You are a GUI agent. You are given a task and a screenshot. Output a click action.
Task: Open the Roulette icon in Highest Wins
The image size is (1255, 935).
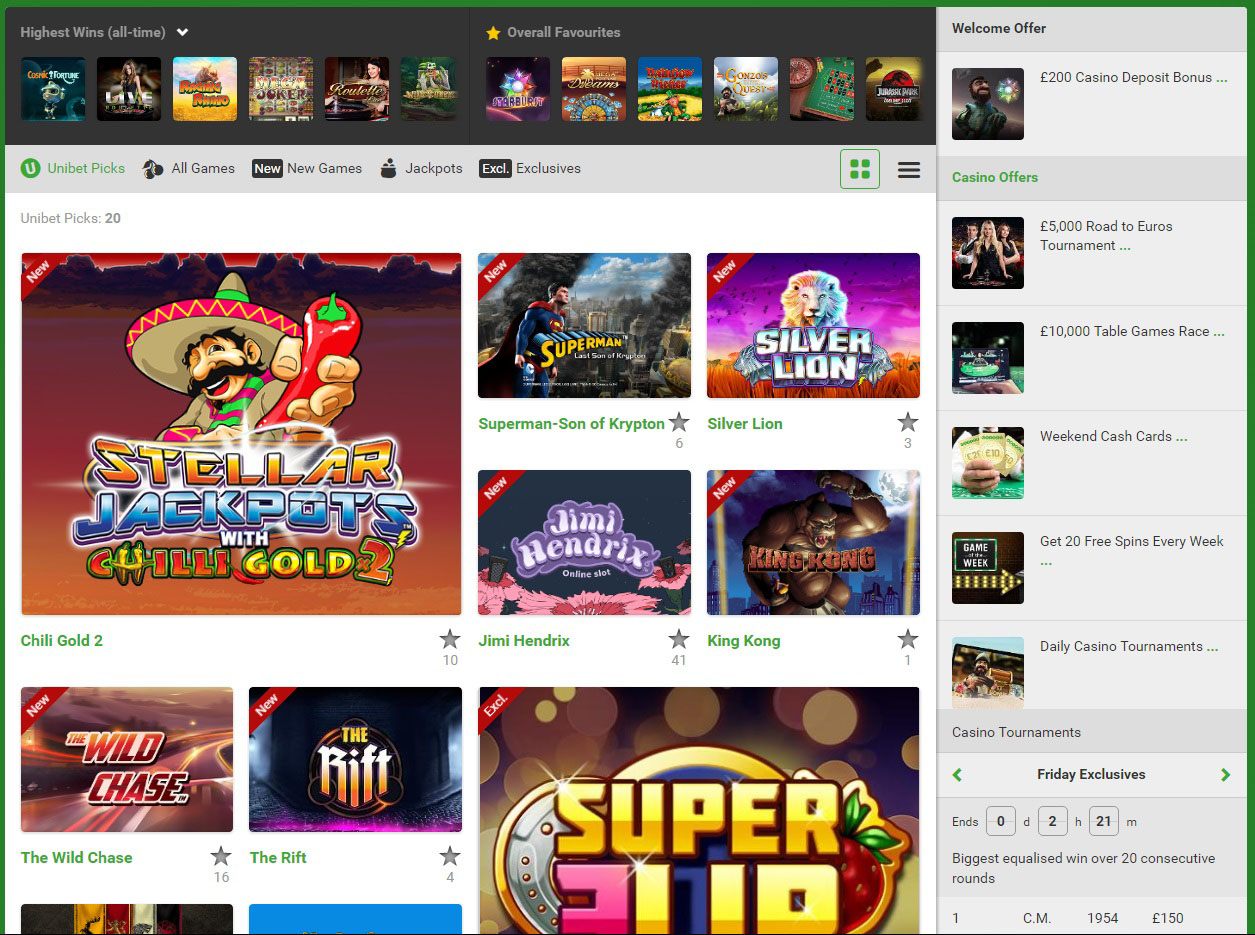click(x=357, y=89)
